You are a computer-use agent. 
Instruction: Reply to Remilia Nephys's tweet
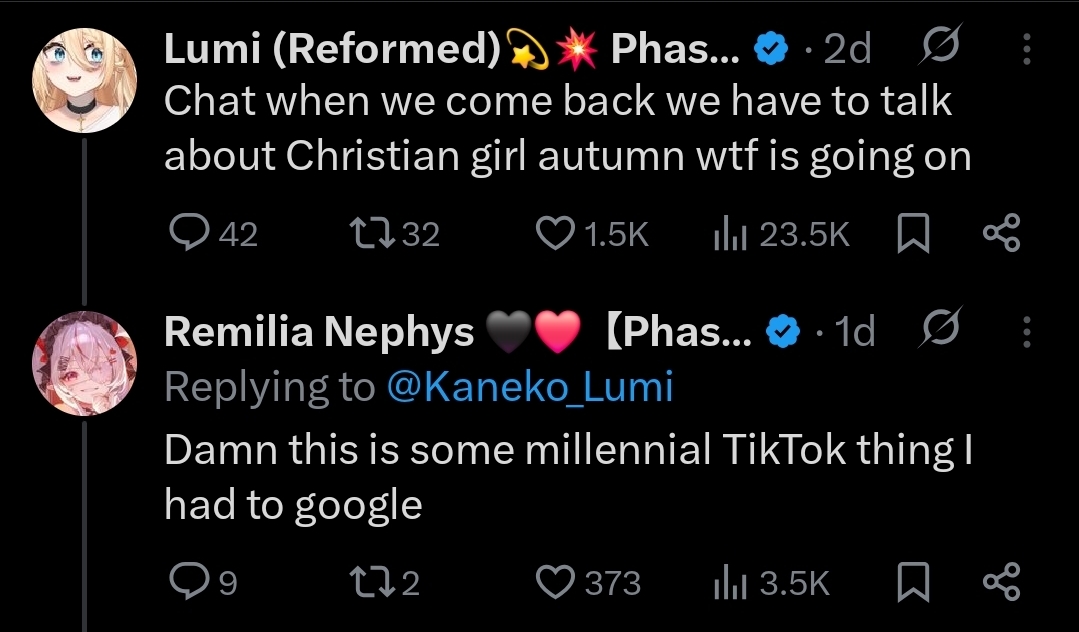[187, 582]
